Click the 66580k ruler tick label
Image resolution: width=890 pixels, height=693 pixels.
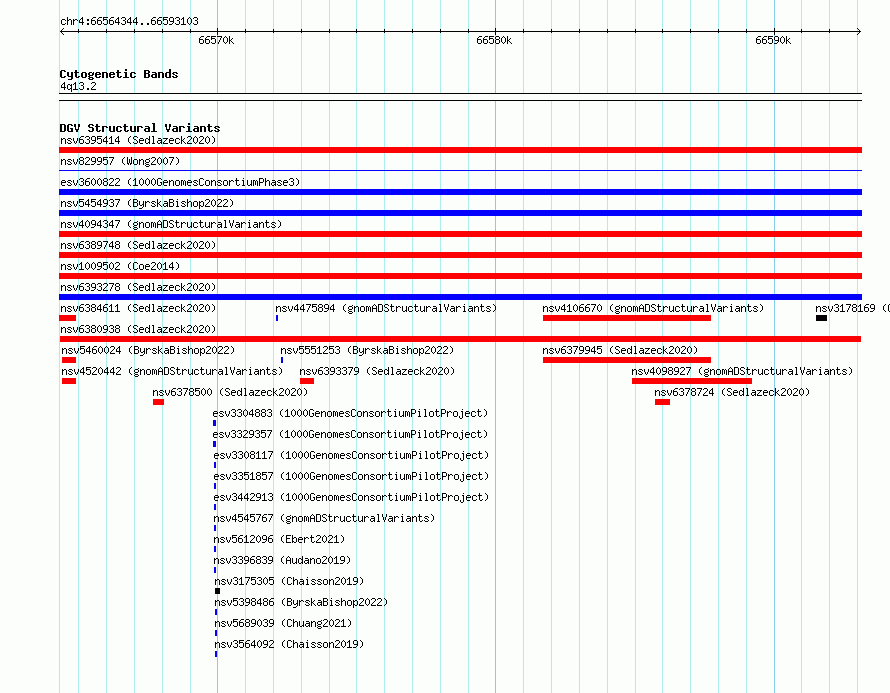coord(494,40)
